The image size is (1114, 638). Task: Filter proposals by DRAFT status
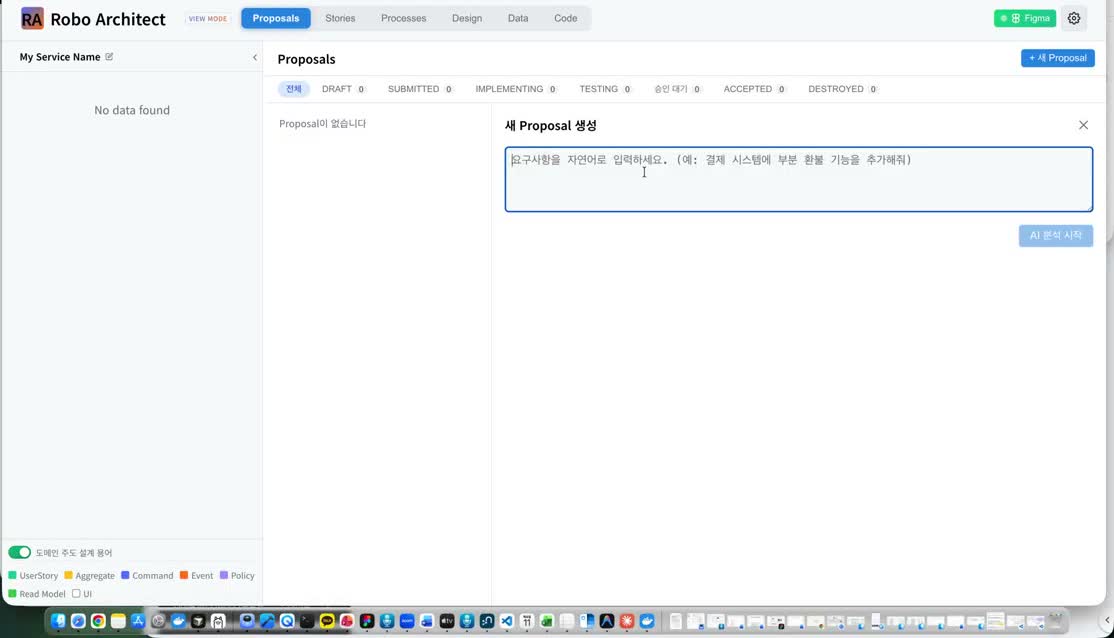pyautogui.click(x=343, y=89)
